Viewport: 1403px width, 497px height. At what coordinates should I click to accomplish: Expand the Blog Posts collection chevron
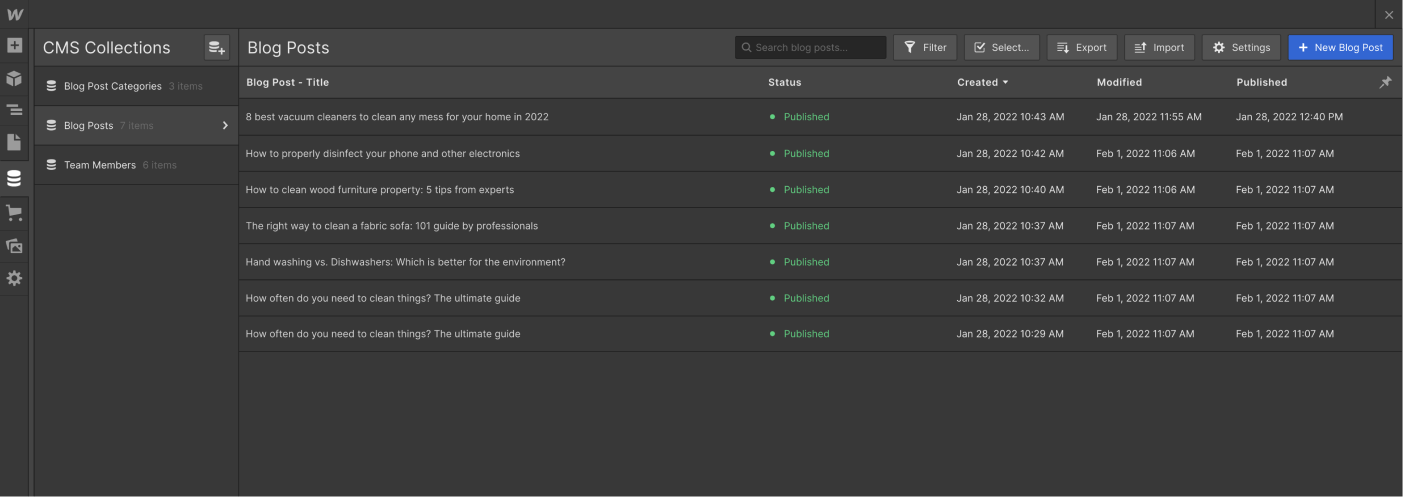tap(225, 126)
